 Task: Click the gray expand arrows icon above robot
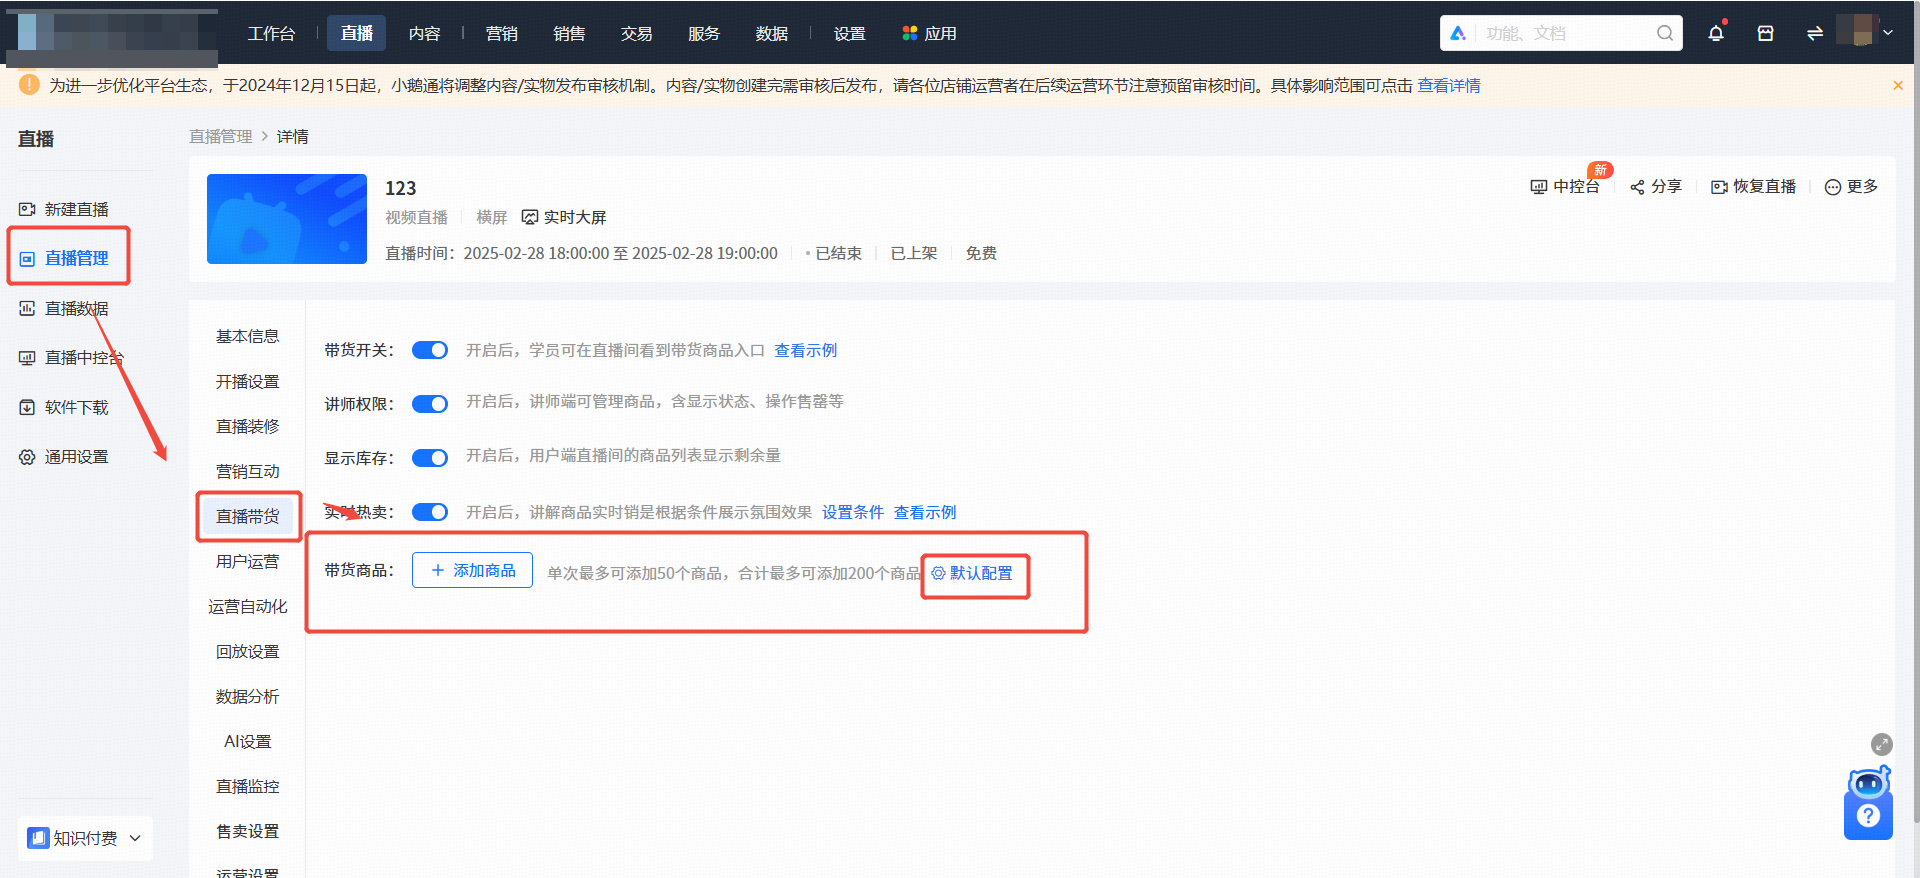click(1882, 744)
